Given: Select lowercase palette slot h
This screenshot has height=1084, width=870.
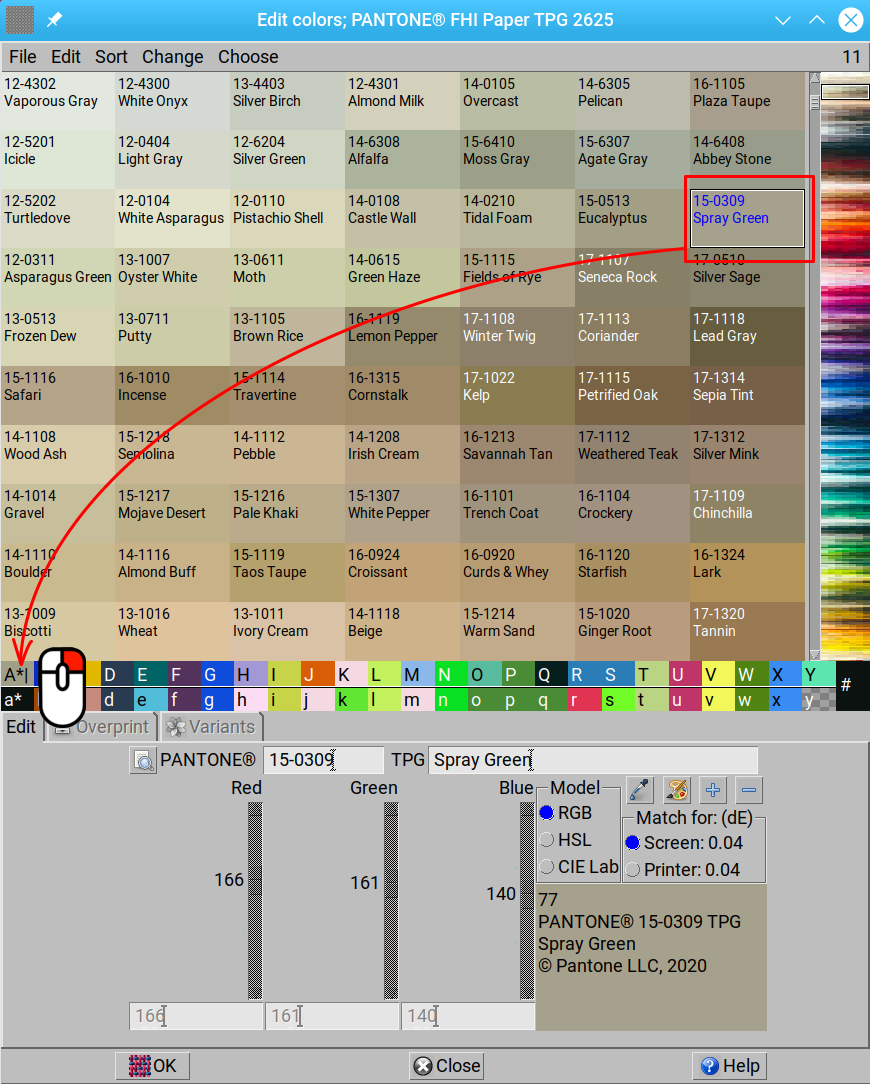Looking at the screenshot, I should click(x=250, y=699).
